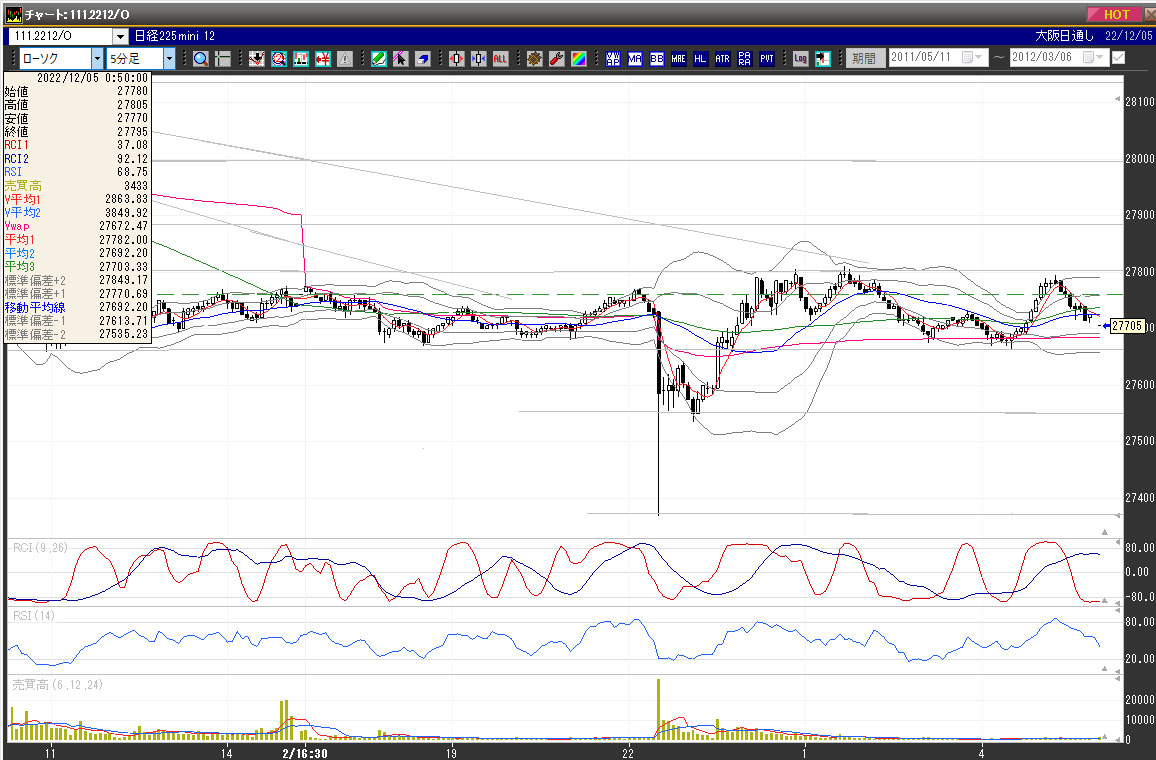Toggle the MA moving average indicator
The width and height of the screenshot is (1156, 760).
(x=635, y=59)
